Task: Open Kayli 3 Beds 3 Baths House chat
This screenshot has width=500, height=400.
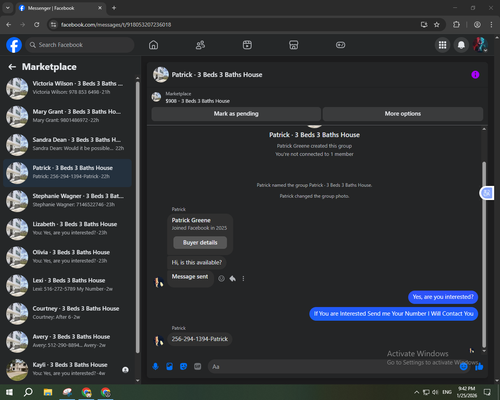Action: click(68, 370)
